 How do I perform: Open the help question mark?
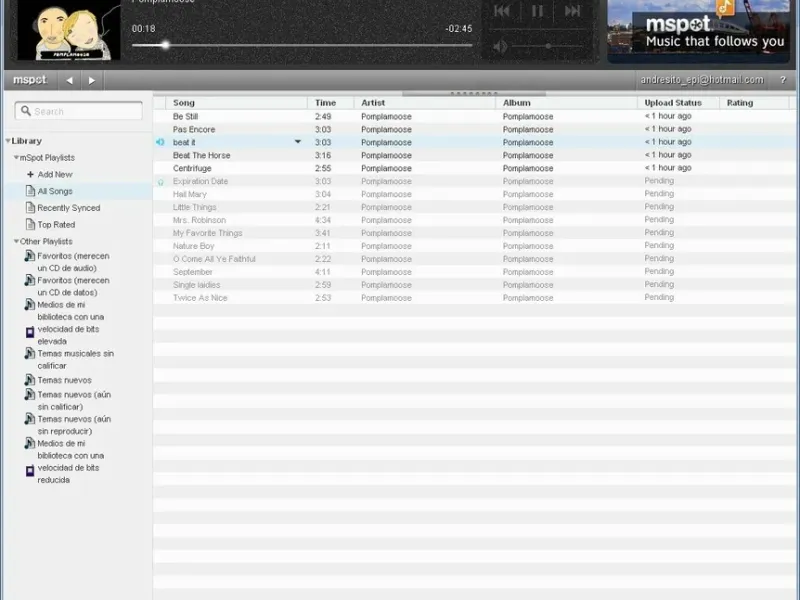[x=783, y=80]
